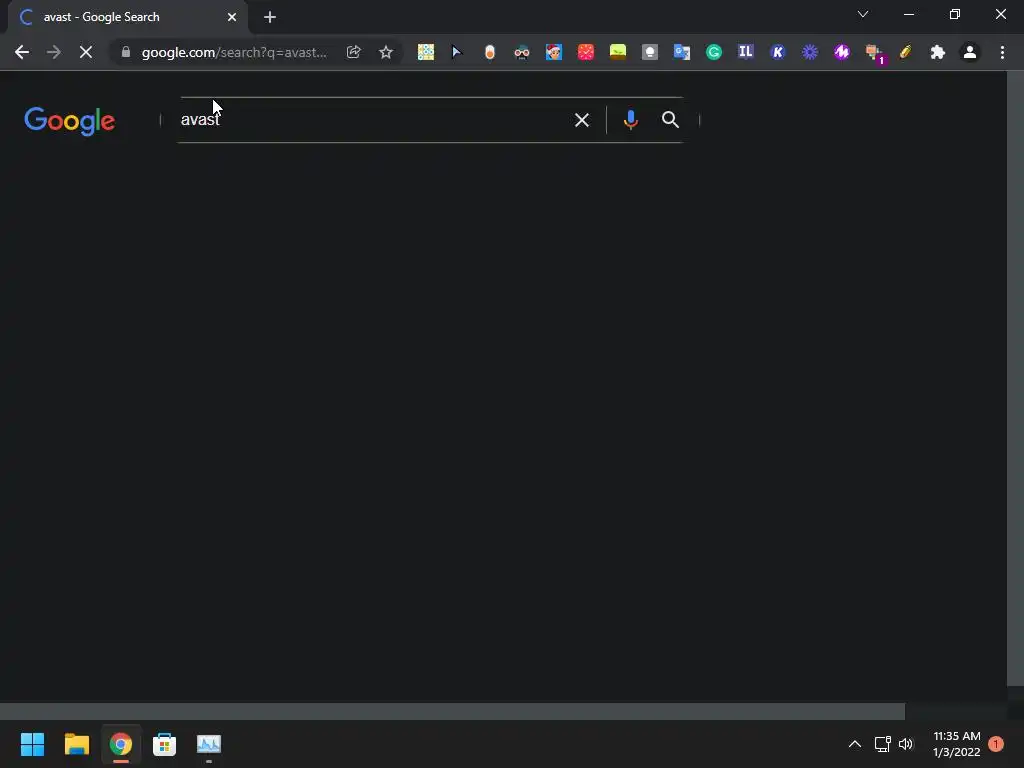Open the Extensions puzzle piece menu
1024x768 pixels.
938,52
